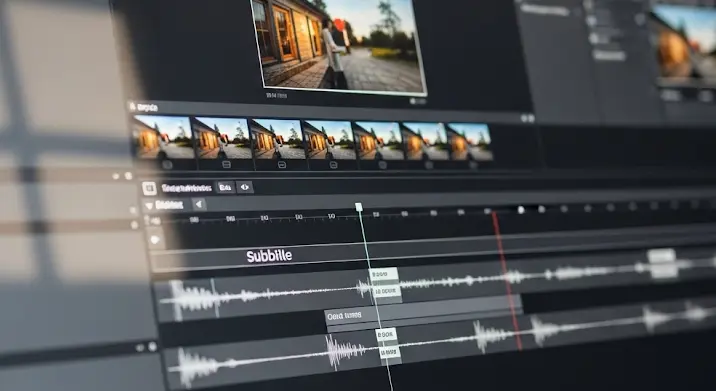Click the left-pointing arrow button above the ruler
Screen dimensions: 716x391
coord(199,205)
